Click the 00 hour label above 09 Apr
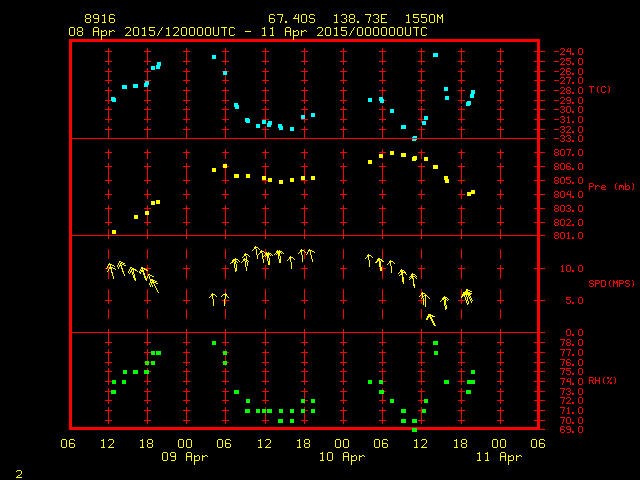Viewport: 640px width, 480px height. pos(185,444)
